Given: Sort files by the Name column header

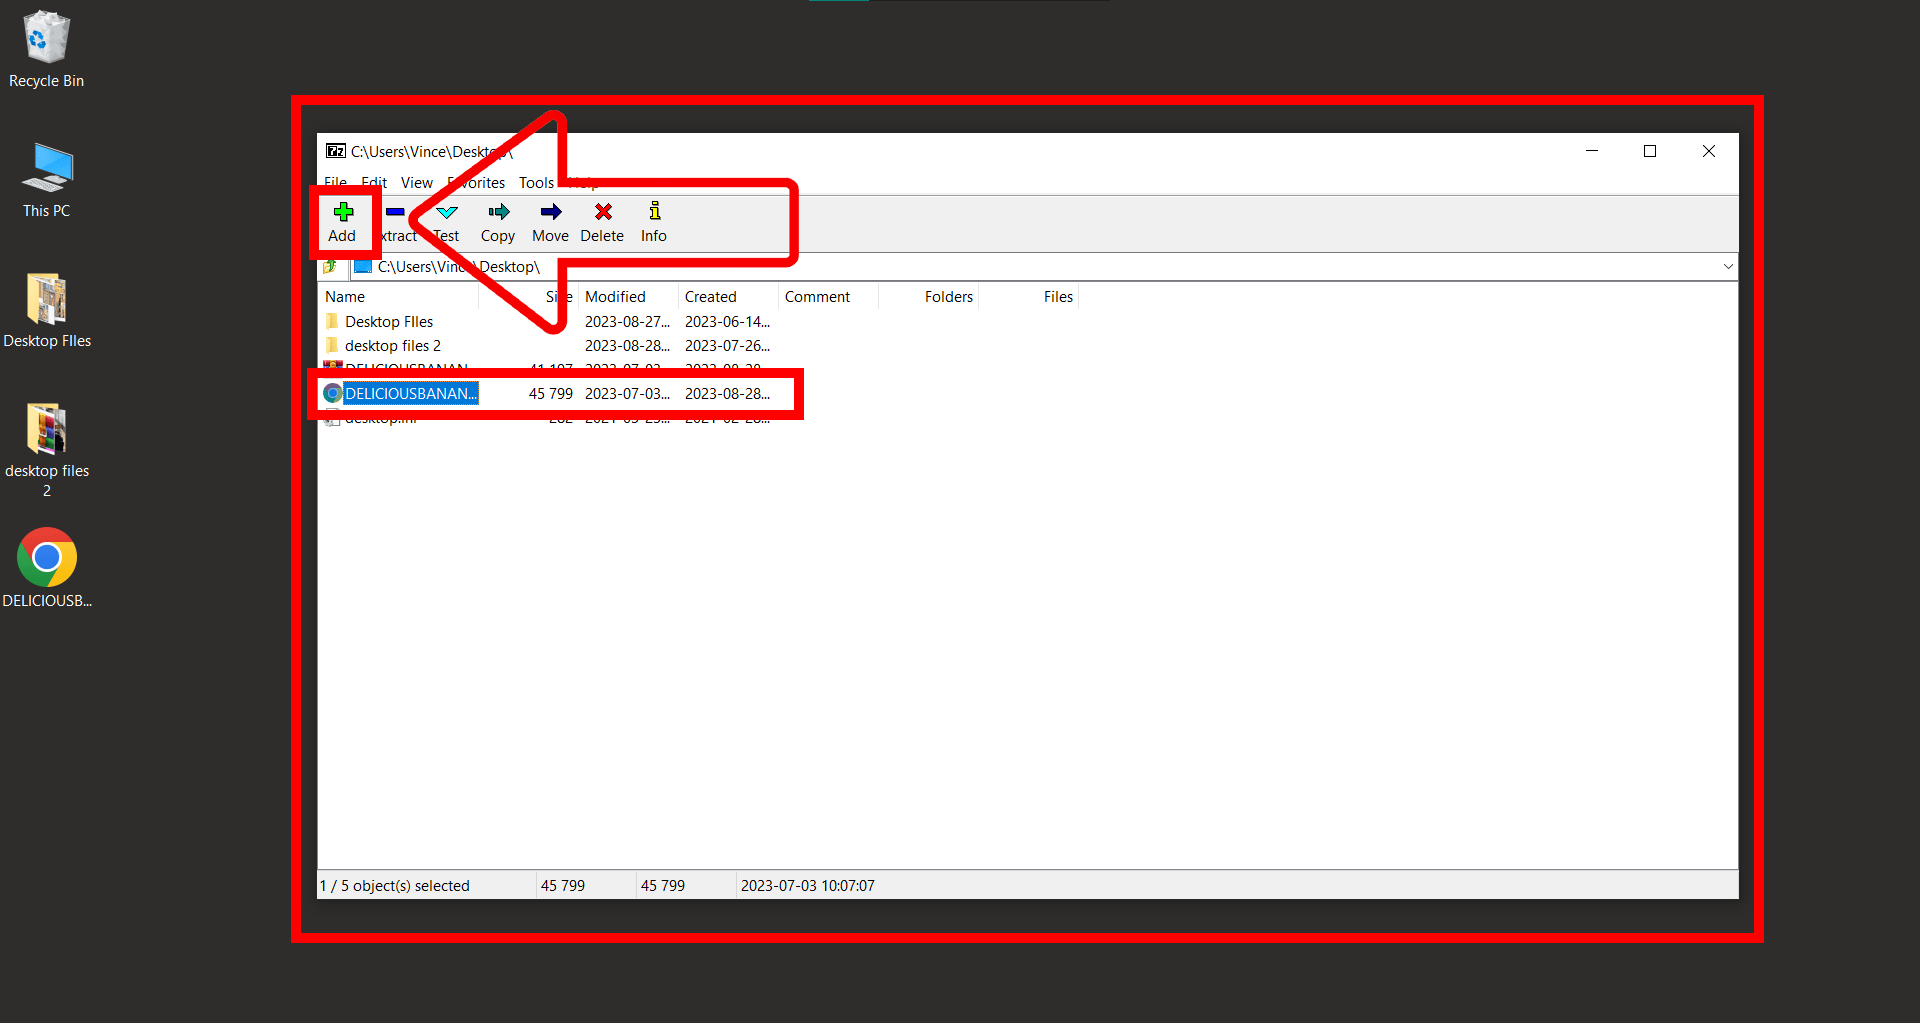Looking at the screenshot, I should pos(345,296).
